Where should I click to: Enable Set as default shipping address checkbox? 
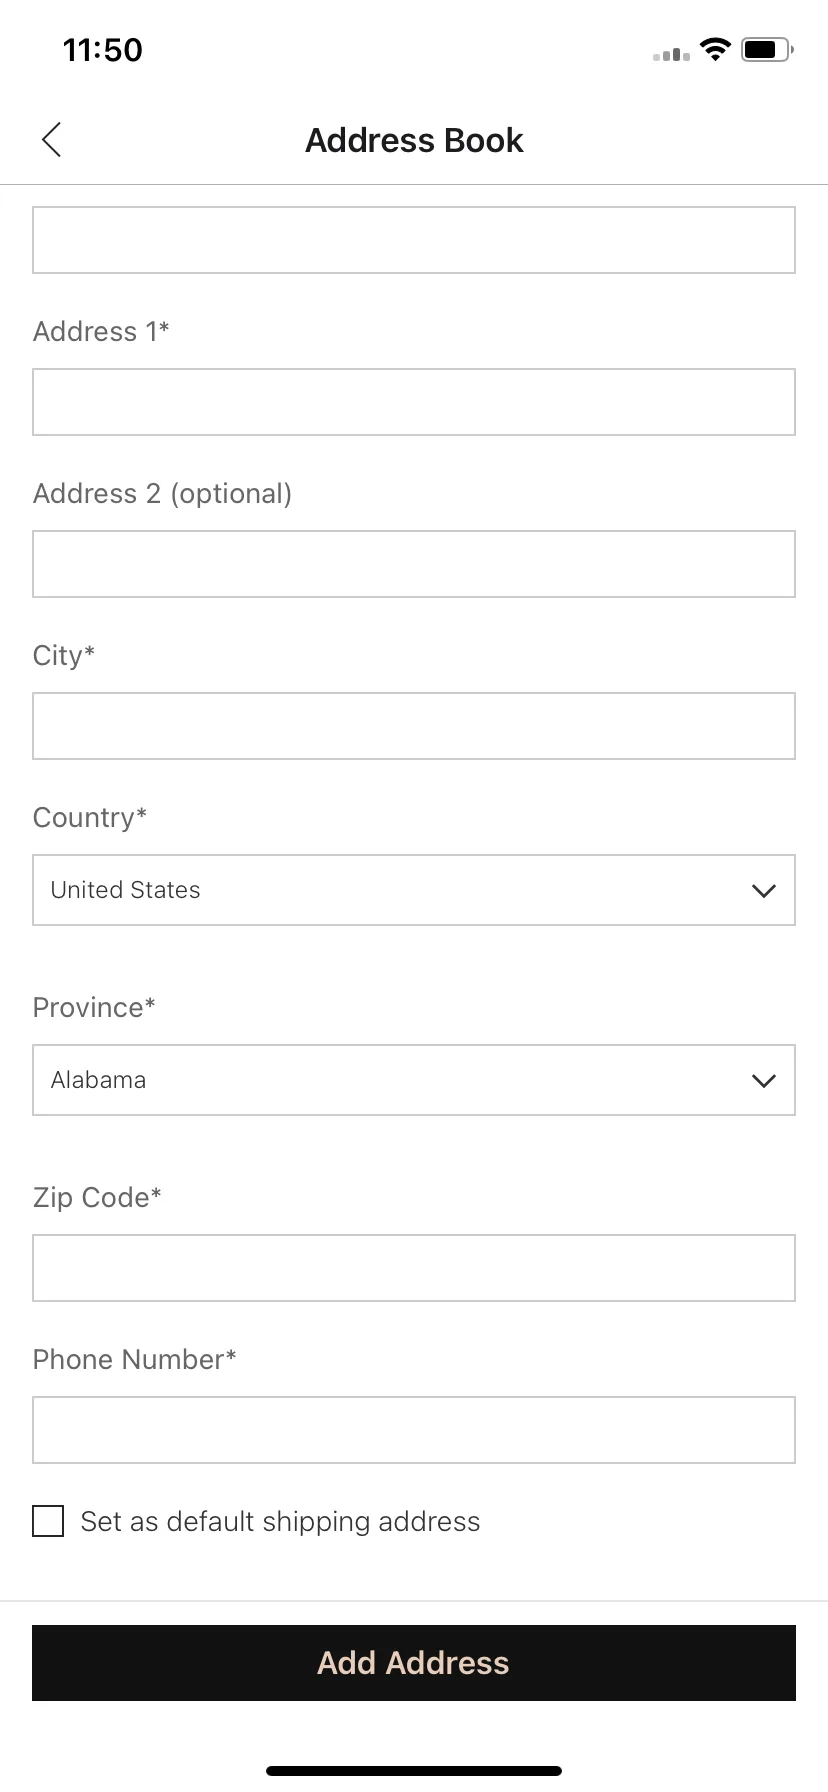[48, 1521]
